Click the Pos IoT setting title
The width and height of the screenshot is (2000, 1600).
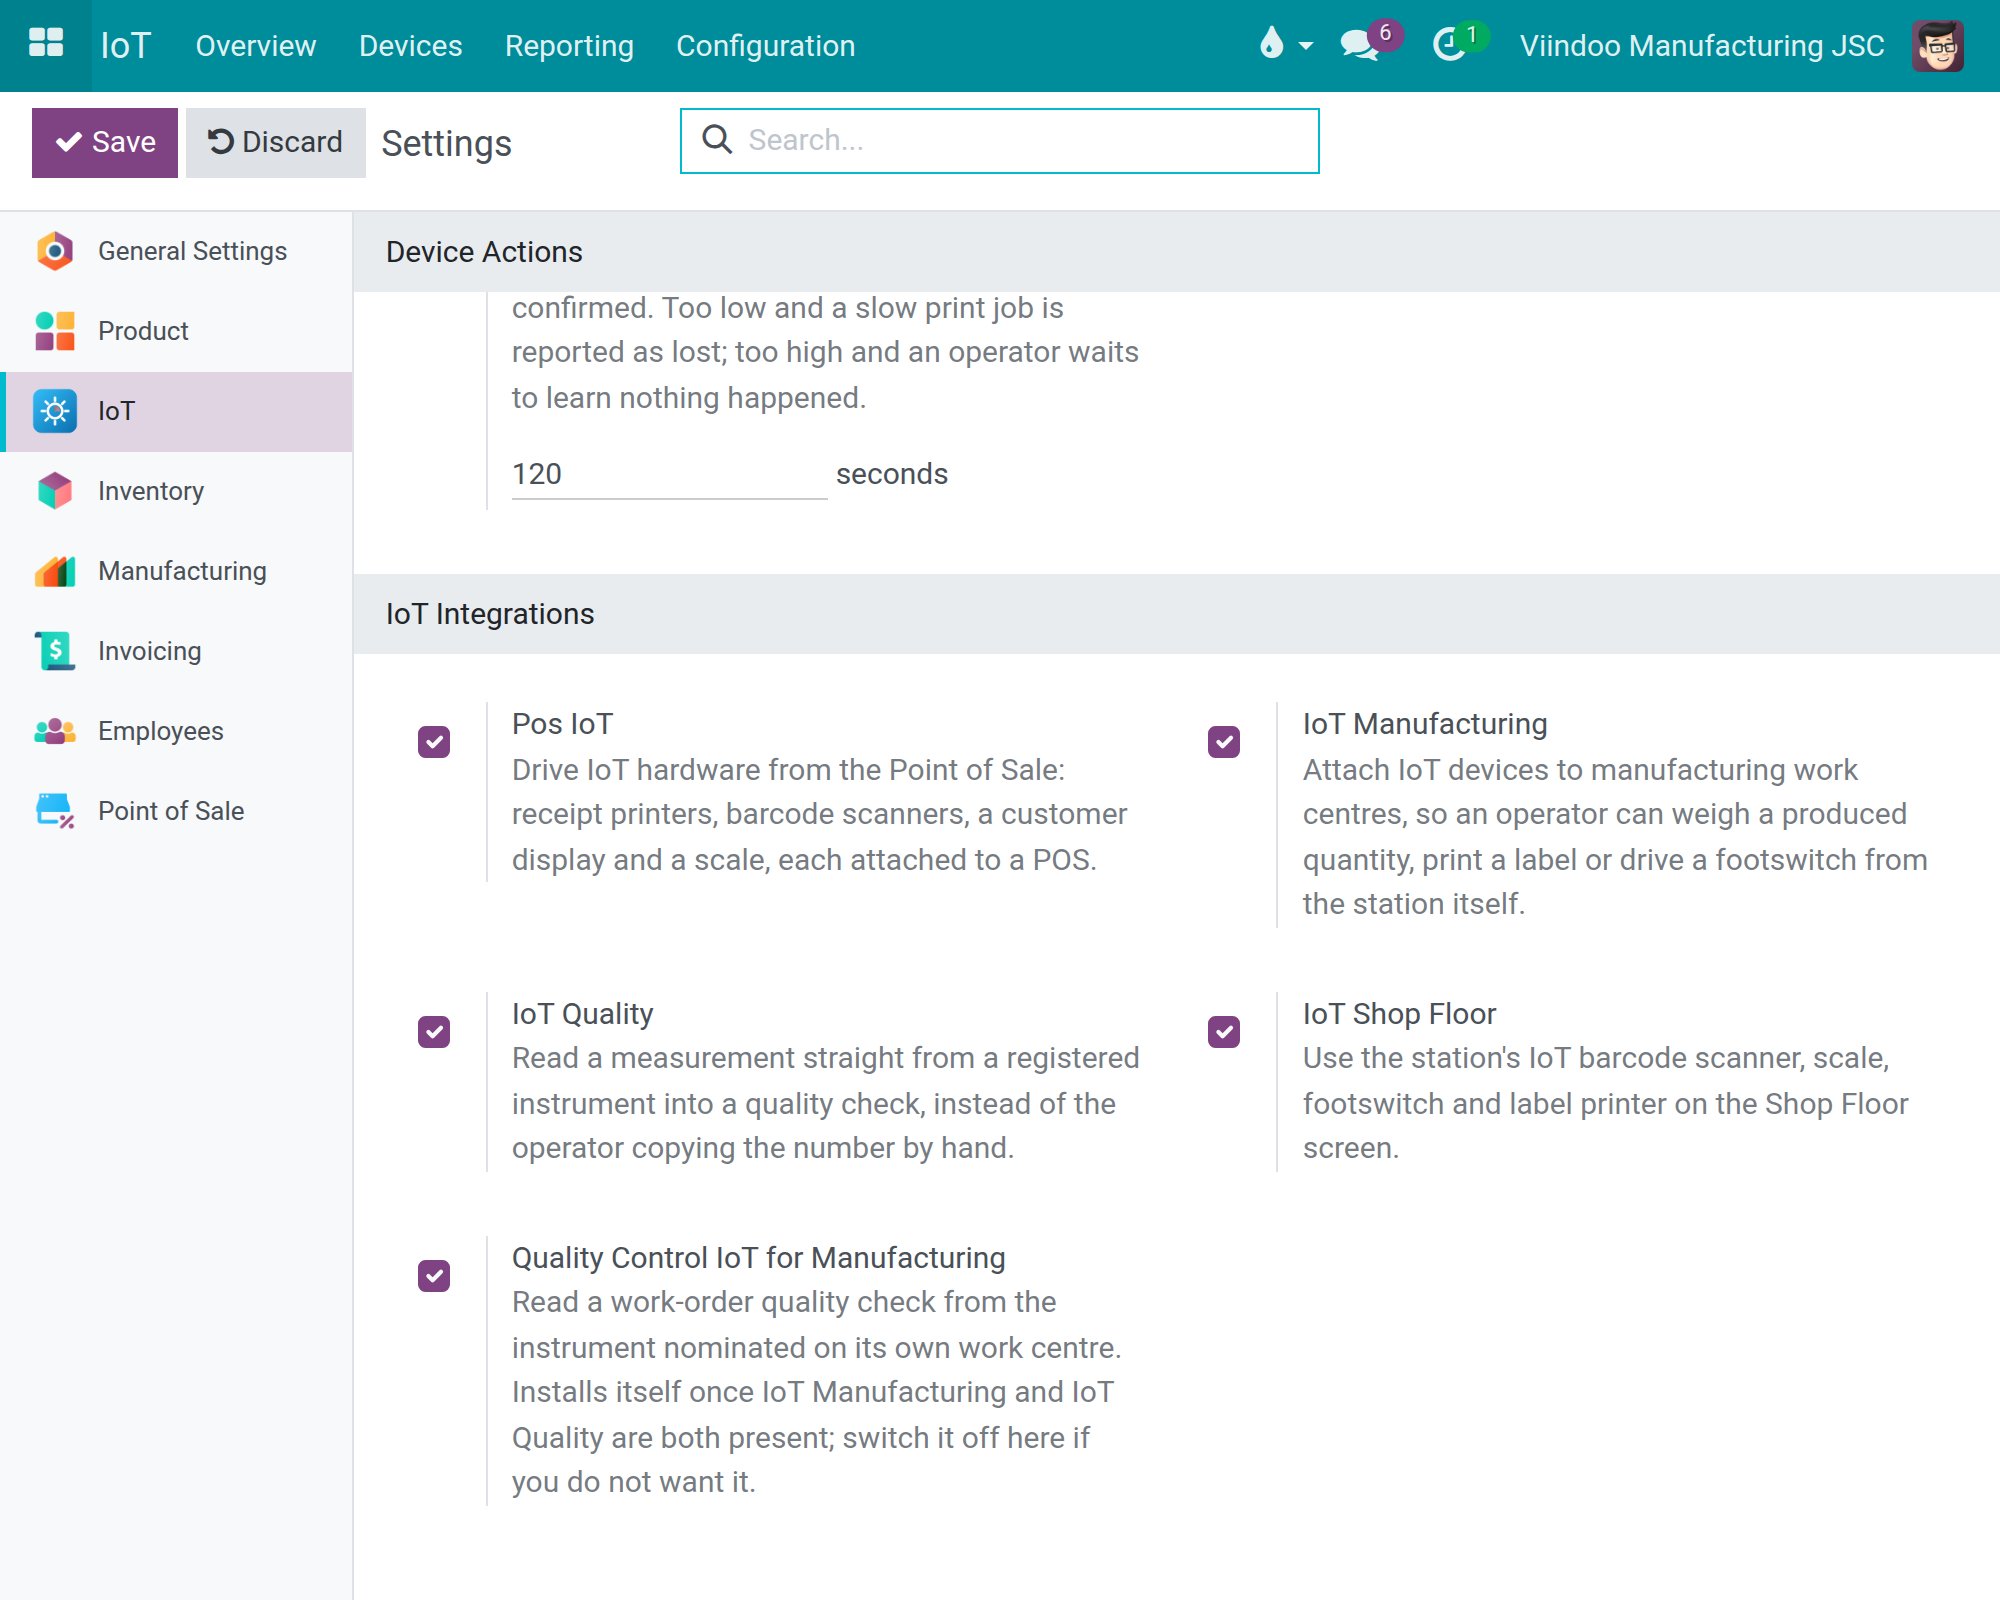[563, 724]
